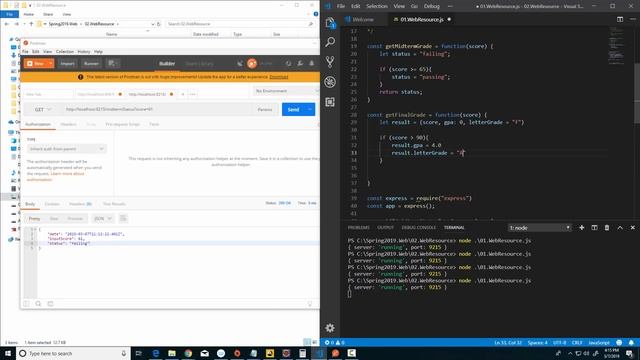
Task: Click the console icon in Postman's bottom bar
Action: tap(51, 304)
